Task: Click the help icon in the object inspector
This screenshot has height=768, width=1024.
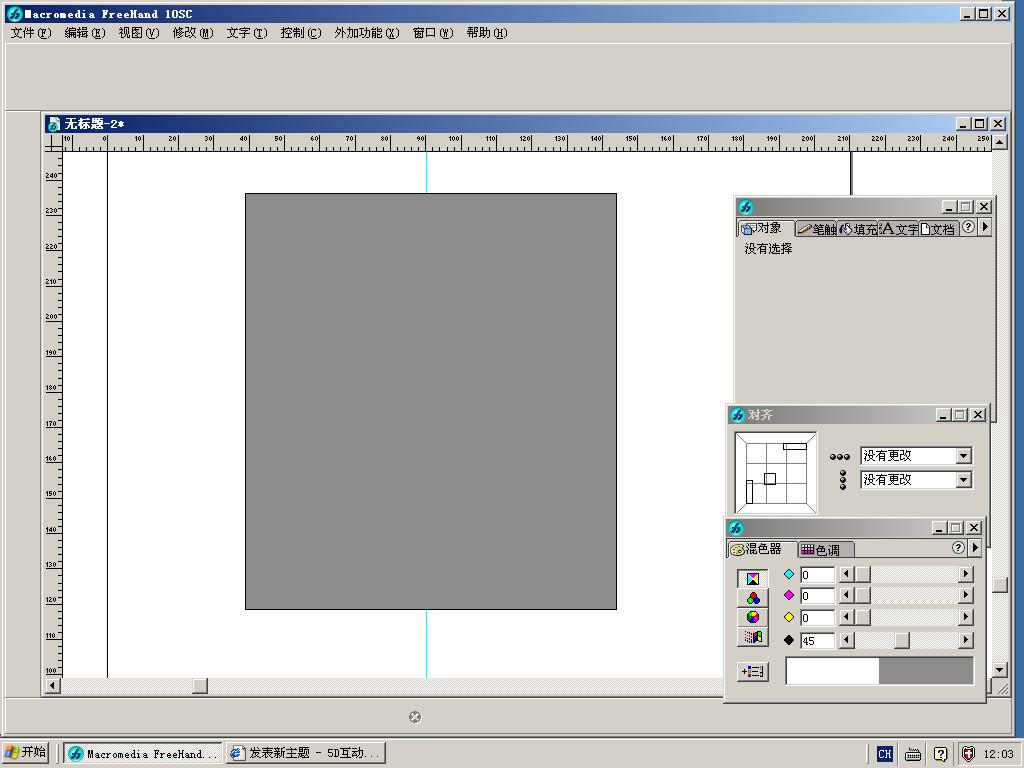Action: click(x=968, y=227)
